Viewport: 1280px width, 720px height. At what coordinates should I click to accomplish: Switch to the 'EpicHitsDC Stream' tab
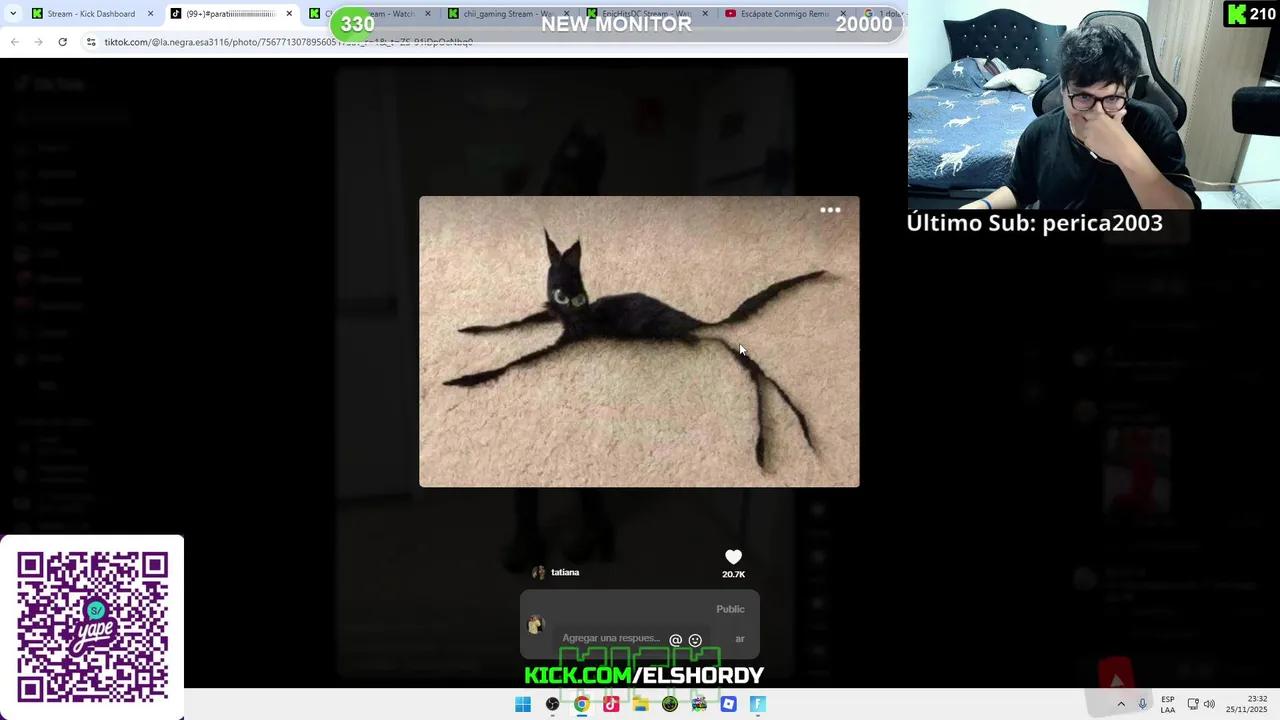coord(644,14)
